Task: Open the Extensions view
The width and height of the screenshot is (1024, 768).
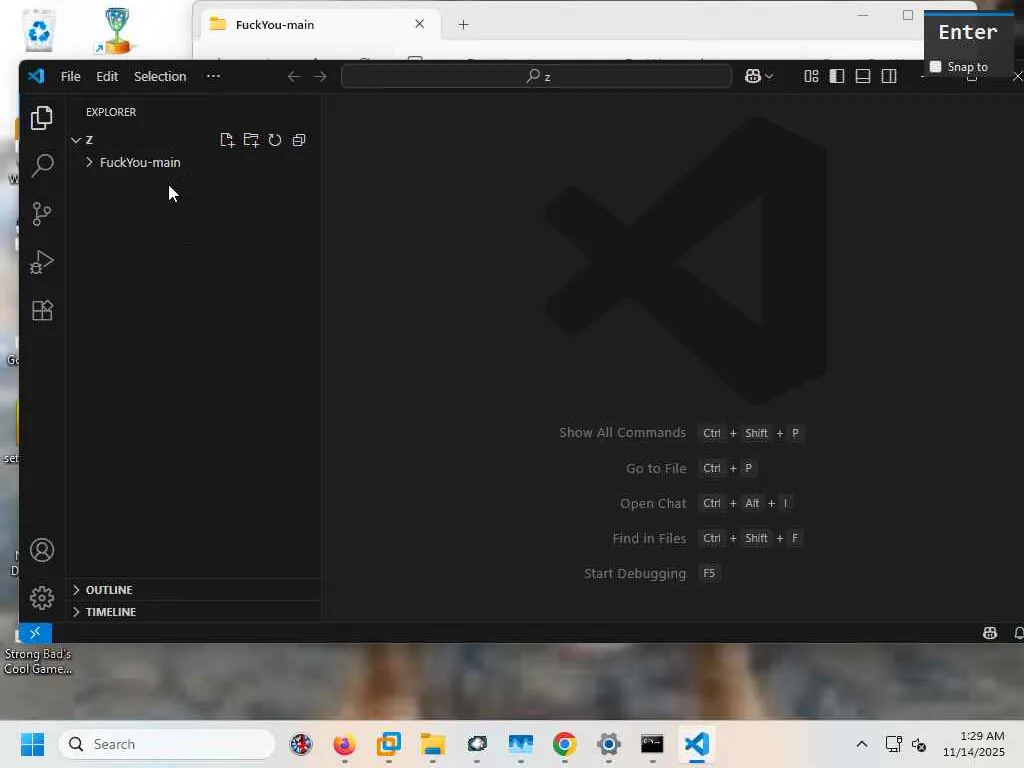Action: (42, 310)
